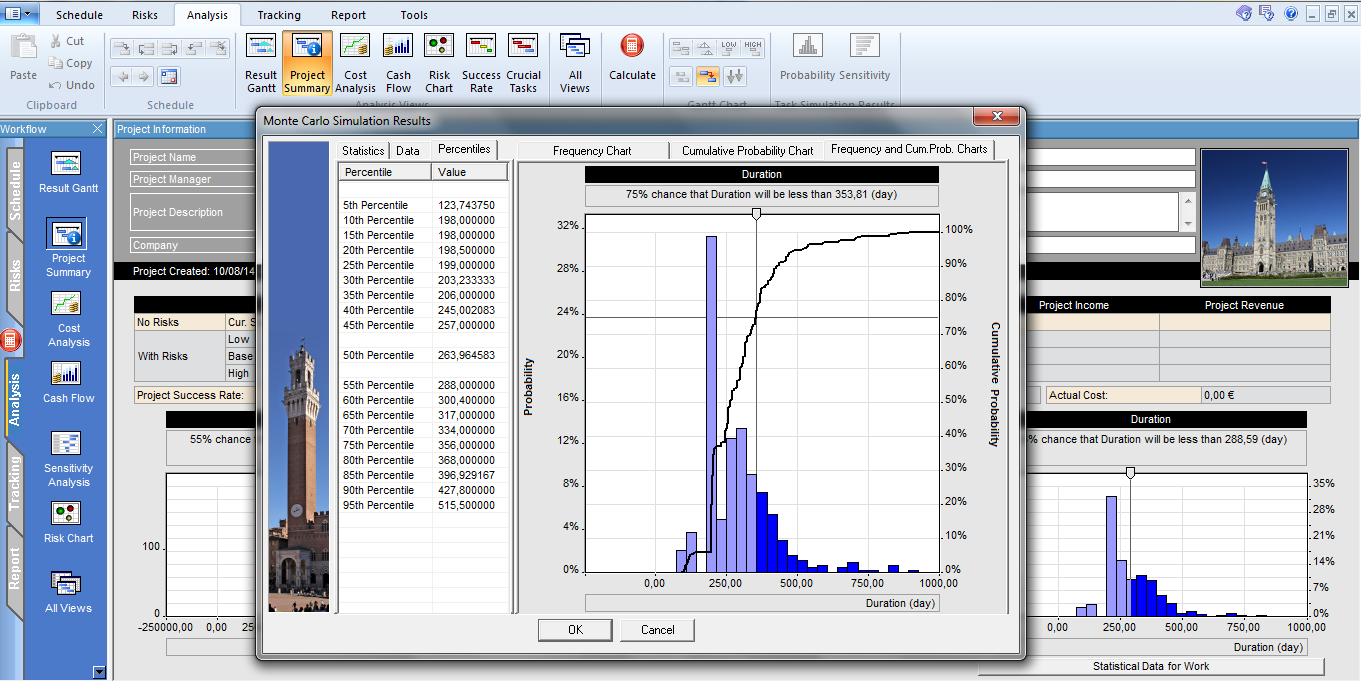Open Risk Chart in Workflow sidebar
Image resolution: width=1361 pixels, height=681 pixels.
pyautogui.click(x=68, y=522)
